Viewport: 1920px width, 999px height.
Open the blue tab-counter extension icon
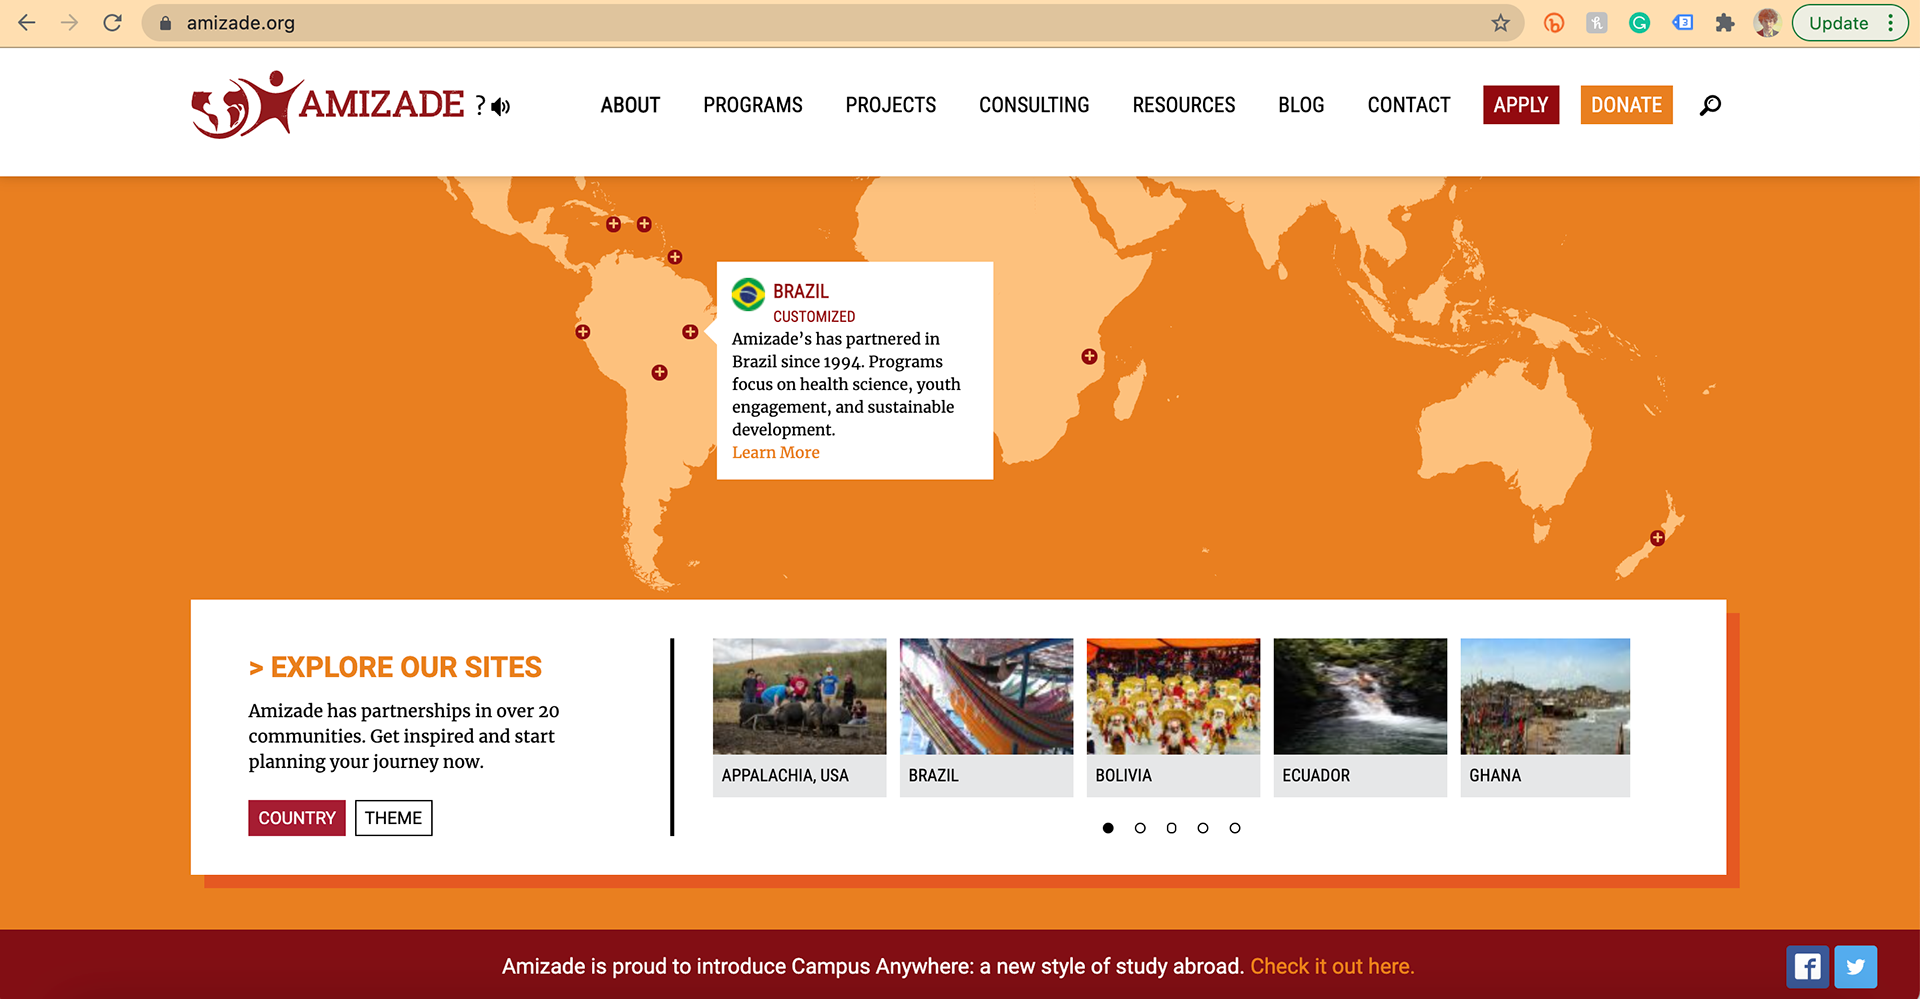[1683, 23]
